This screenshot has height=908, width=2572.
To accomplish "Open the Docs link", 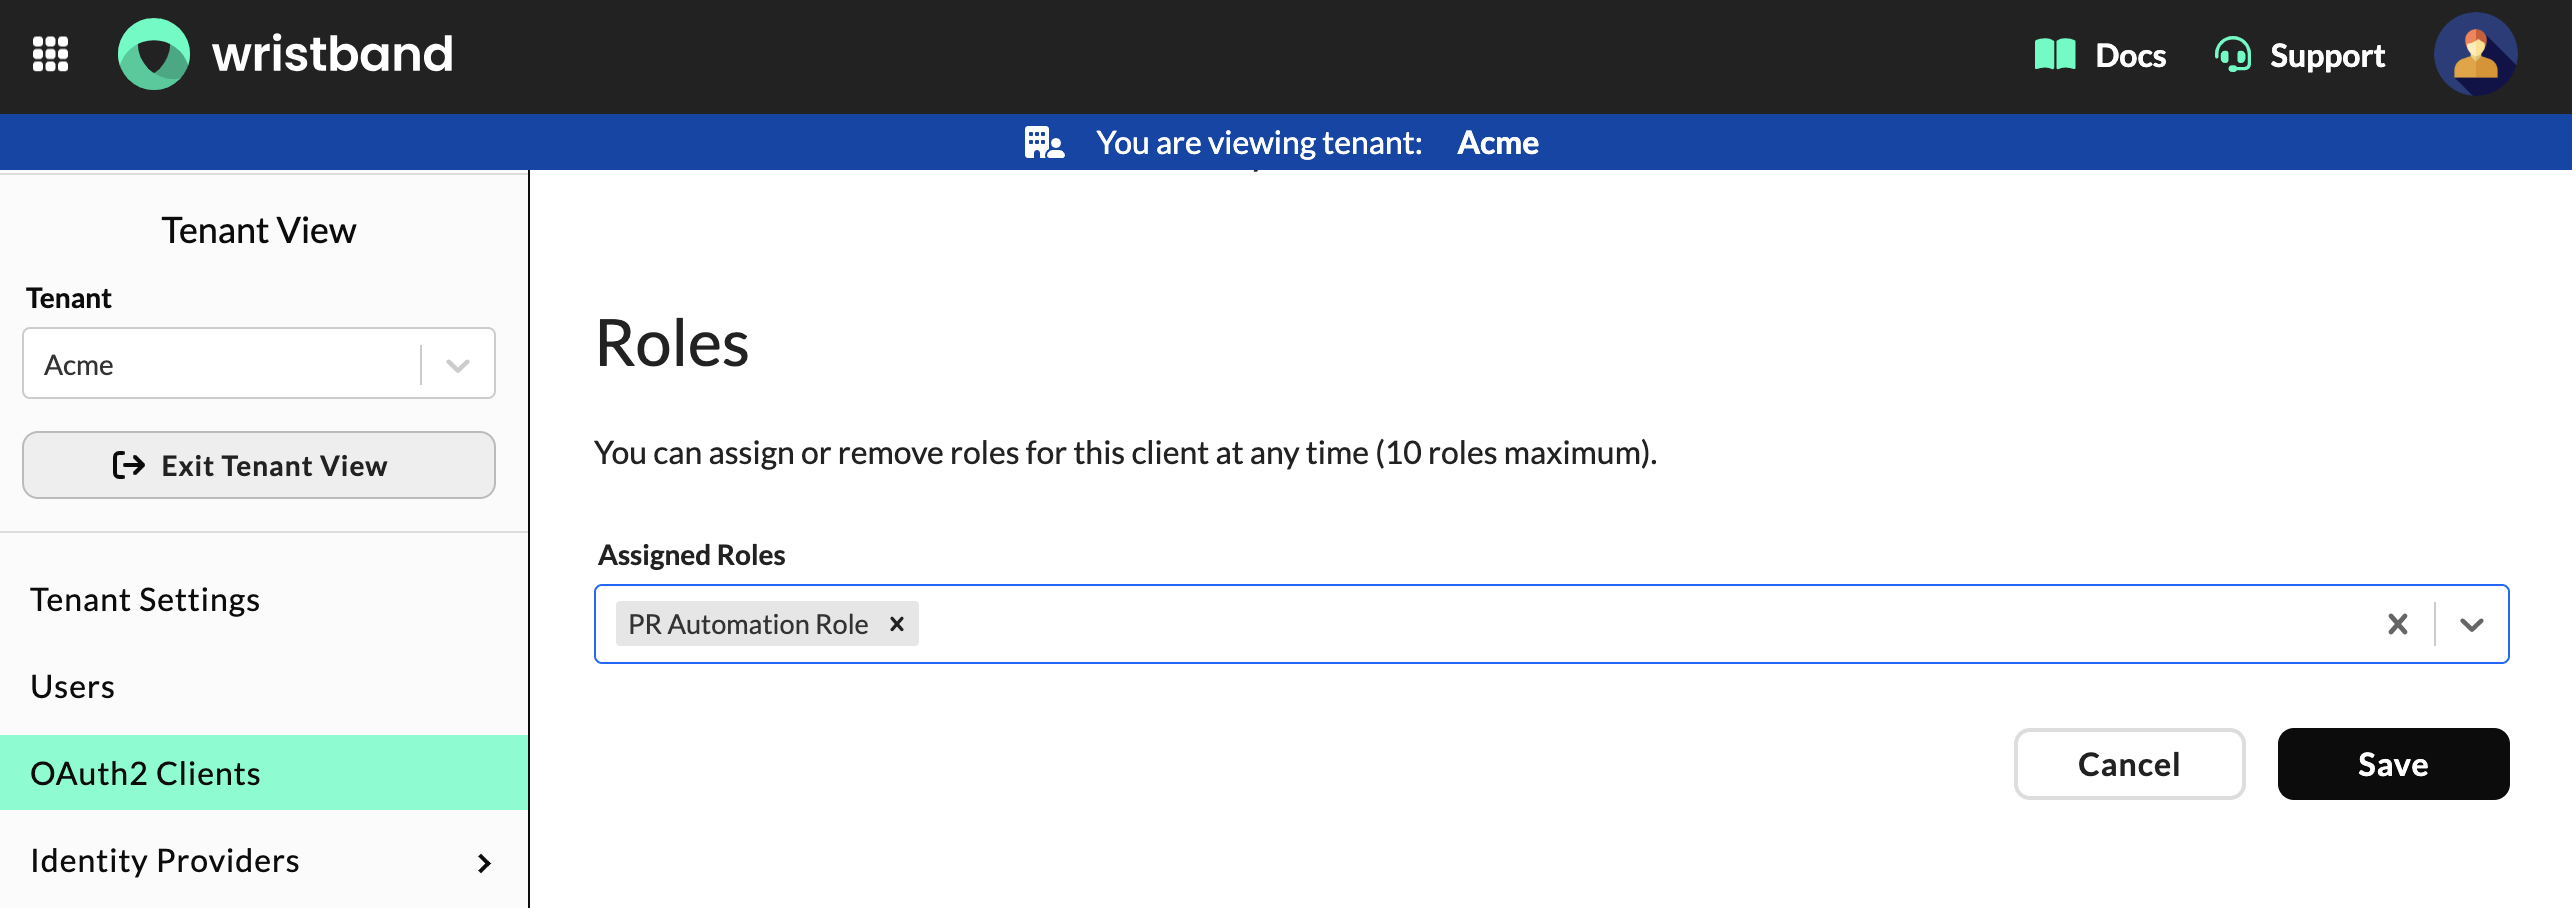I will pos(2130,55).
